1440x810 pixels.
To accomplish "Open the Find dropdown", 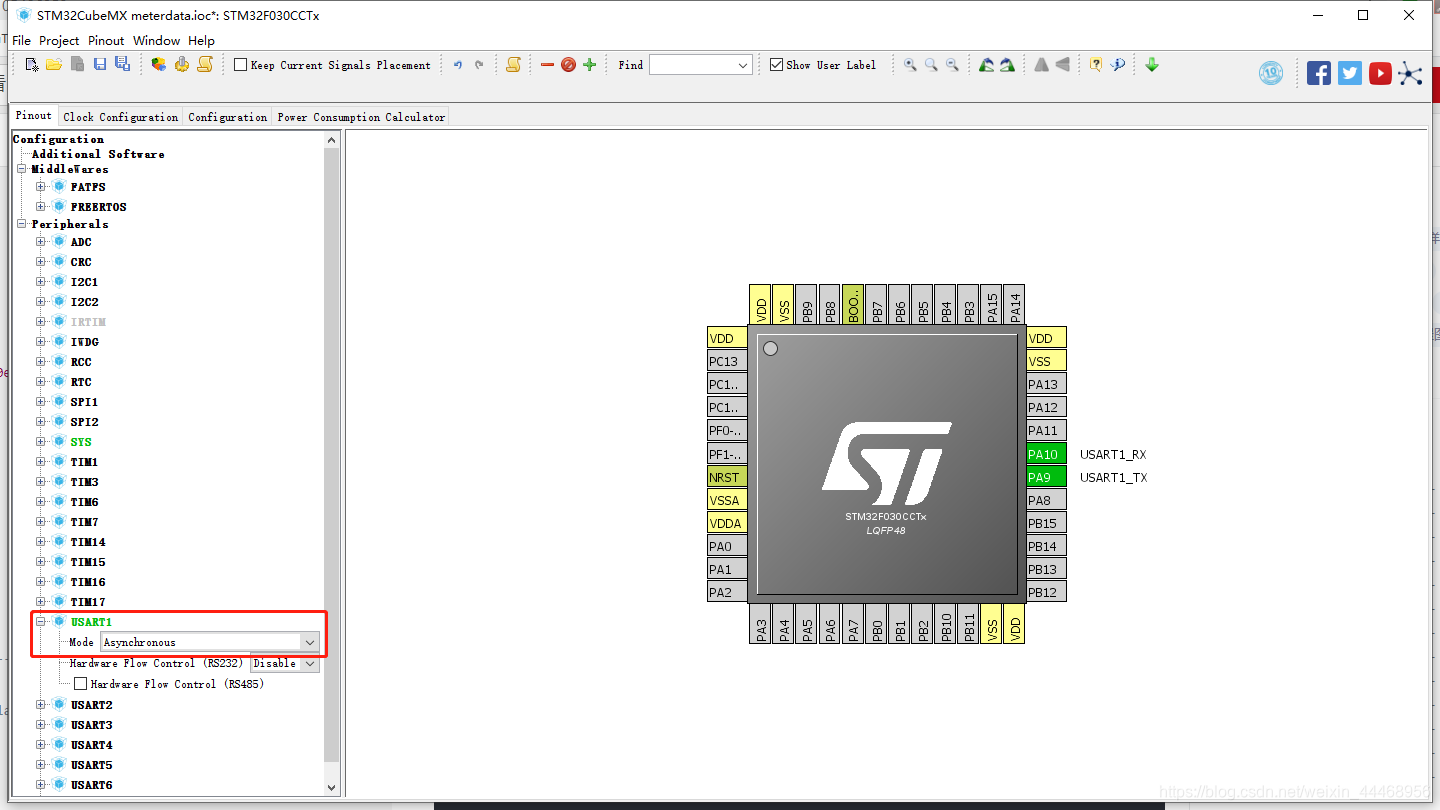I will coord(743,65).
